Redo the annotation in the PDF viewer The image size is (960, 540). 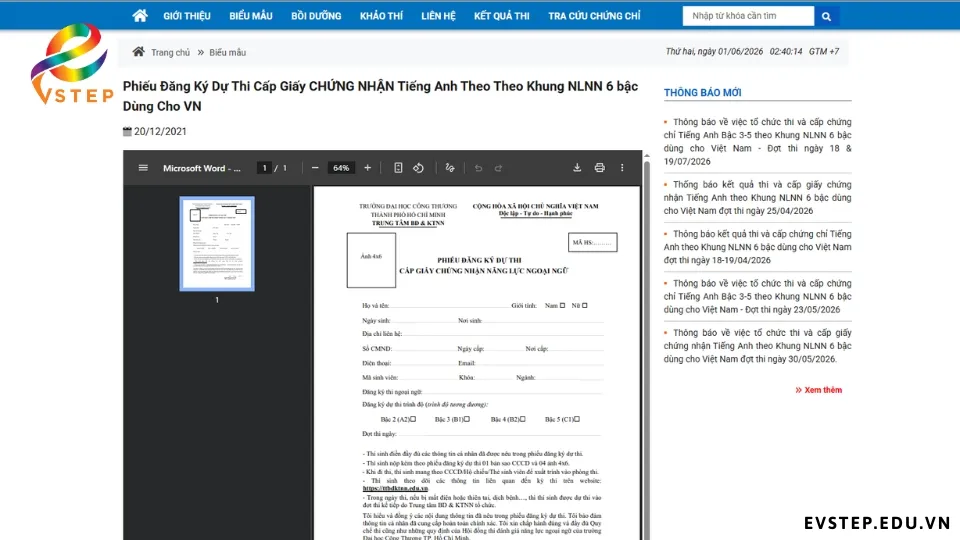point(498,168)
